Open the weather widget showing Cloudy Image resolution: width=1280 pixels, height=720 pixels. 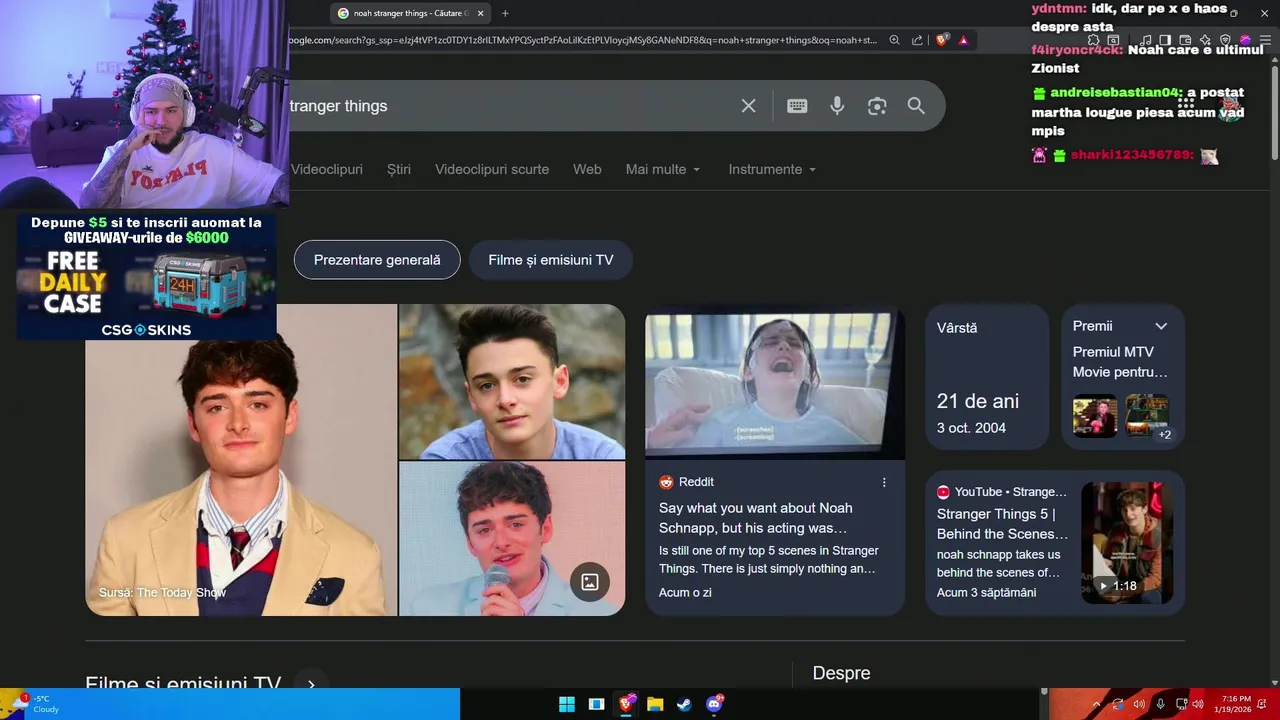pyautogui.click(x=36, y=704)
